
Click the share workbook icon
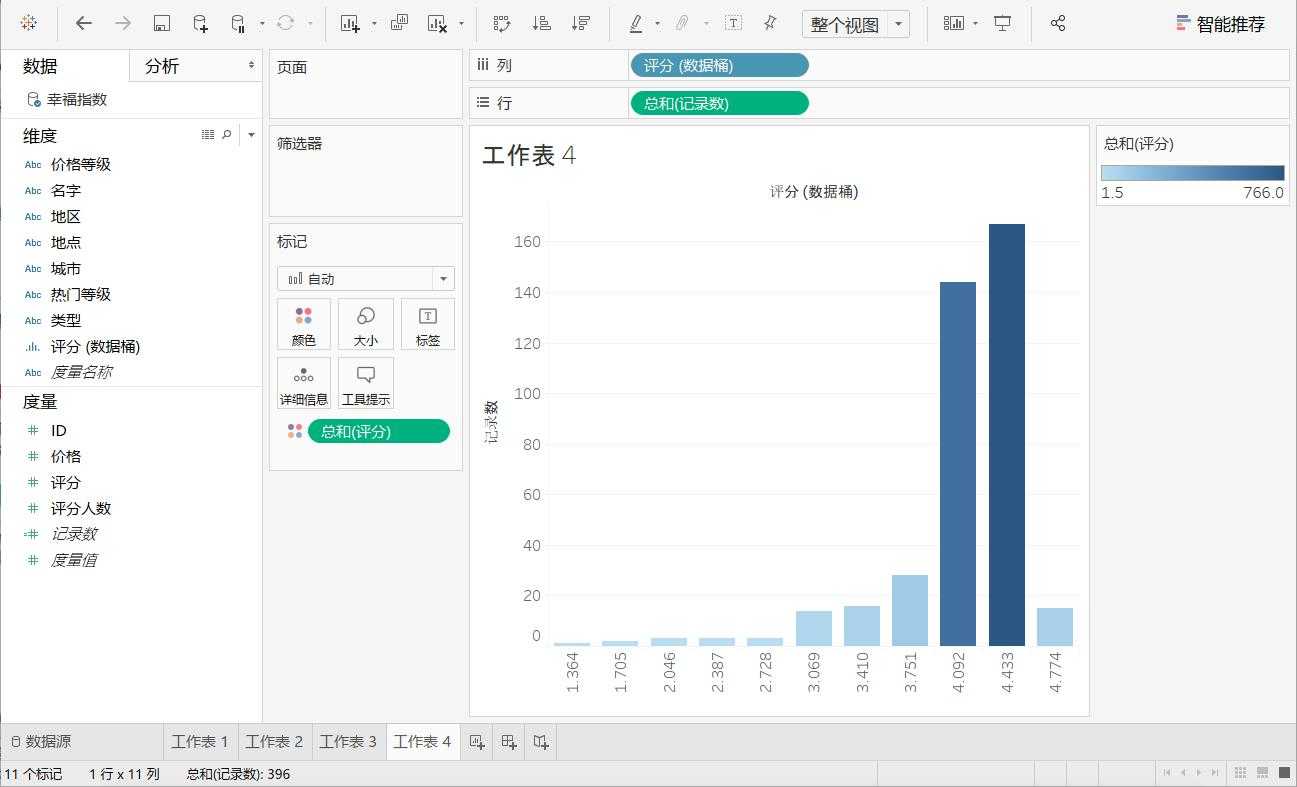coord(1058,23)
